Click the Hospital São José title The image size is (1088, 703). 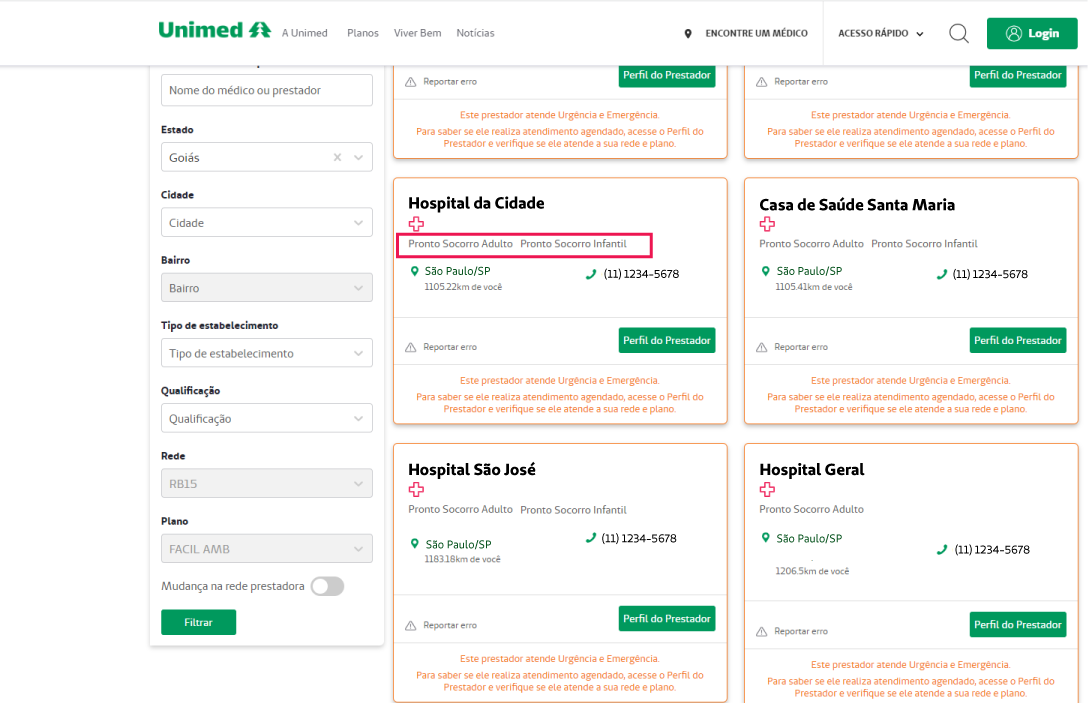(472, 470)
